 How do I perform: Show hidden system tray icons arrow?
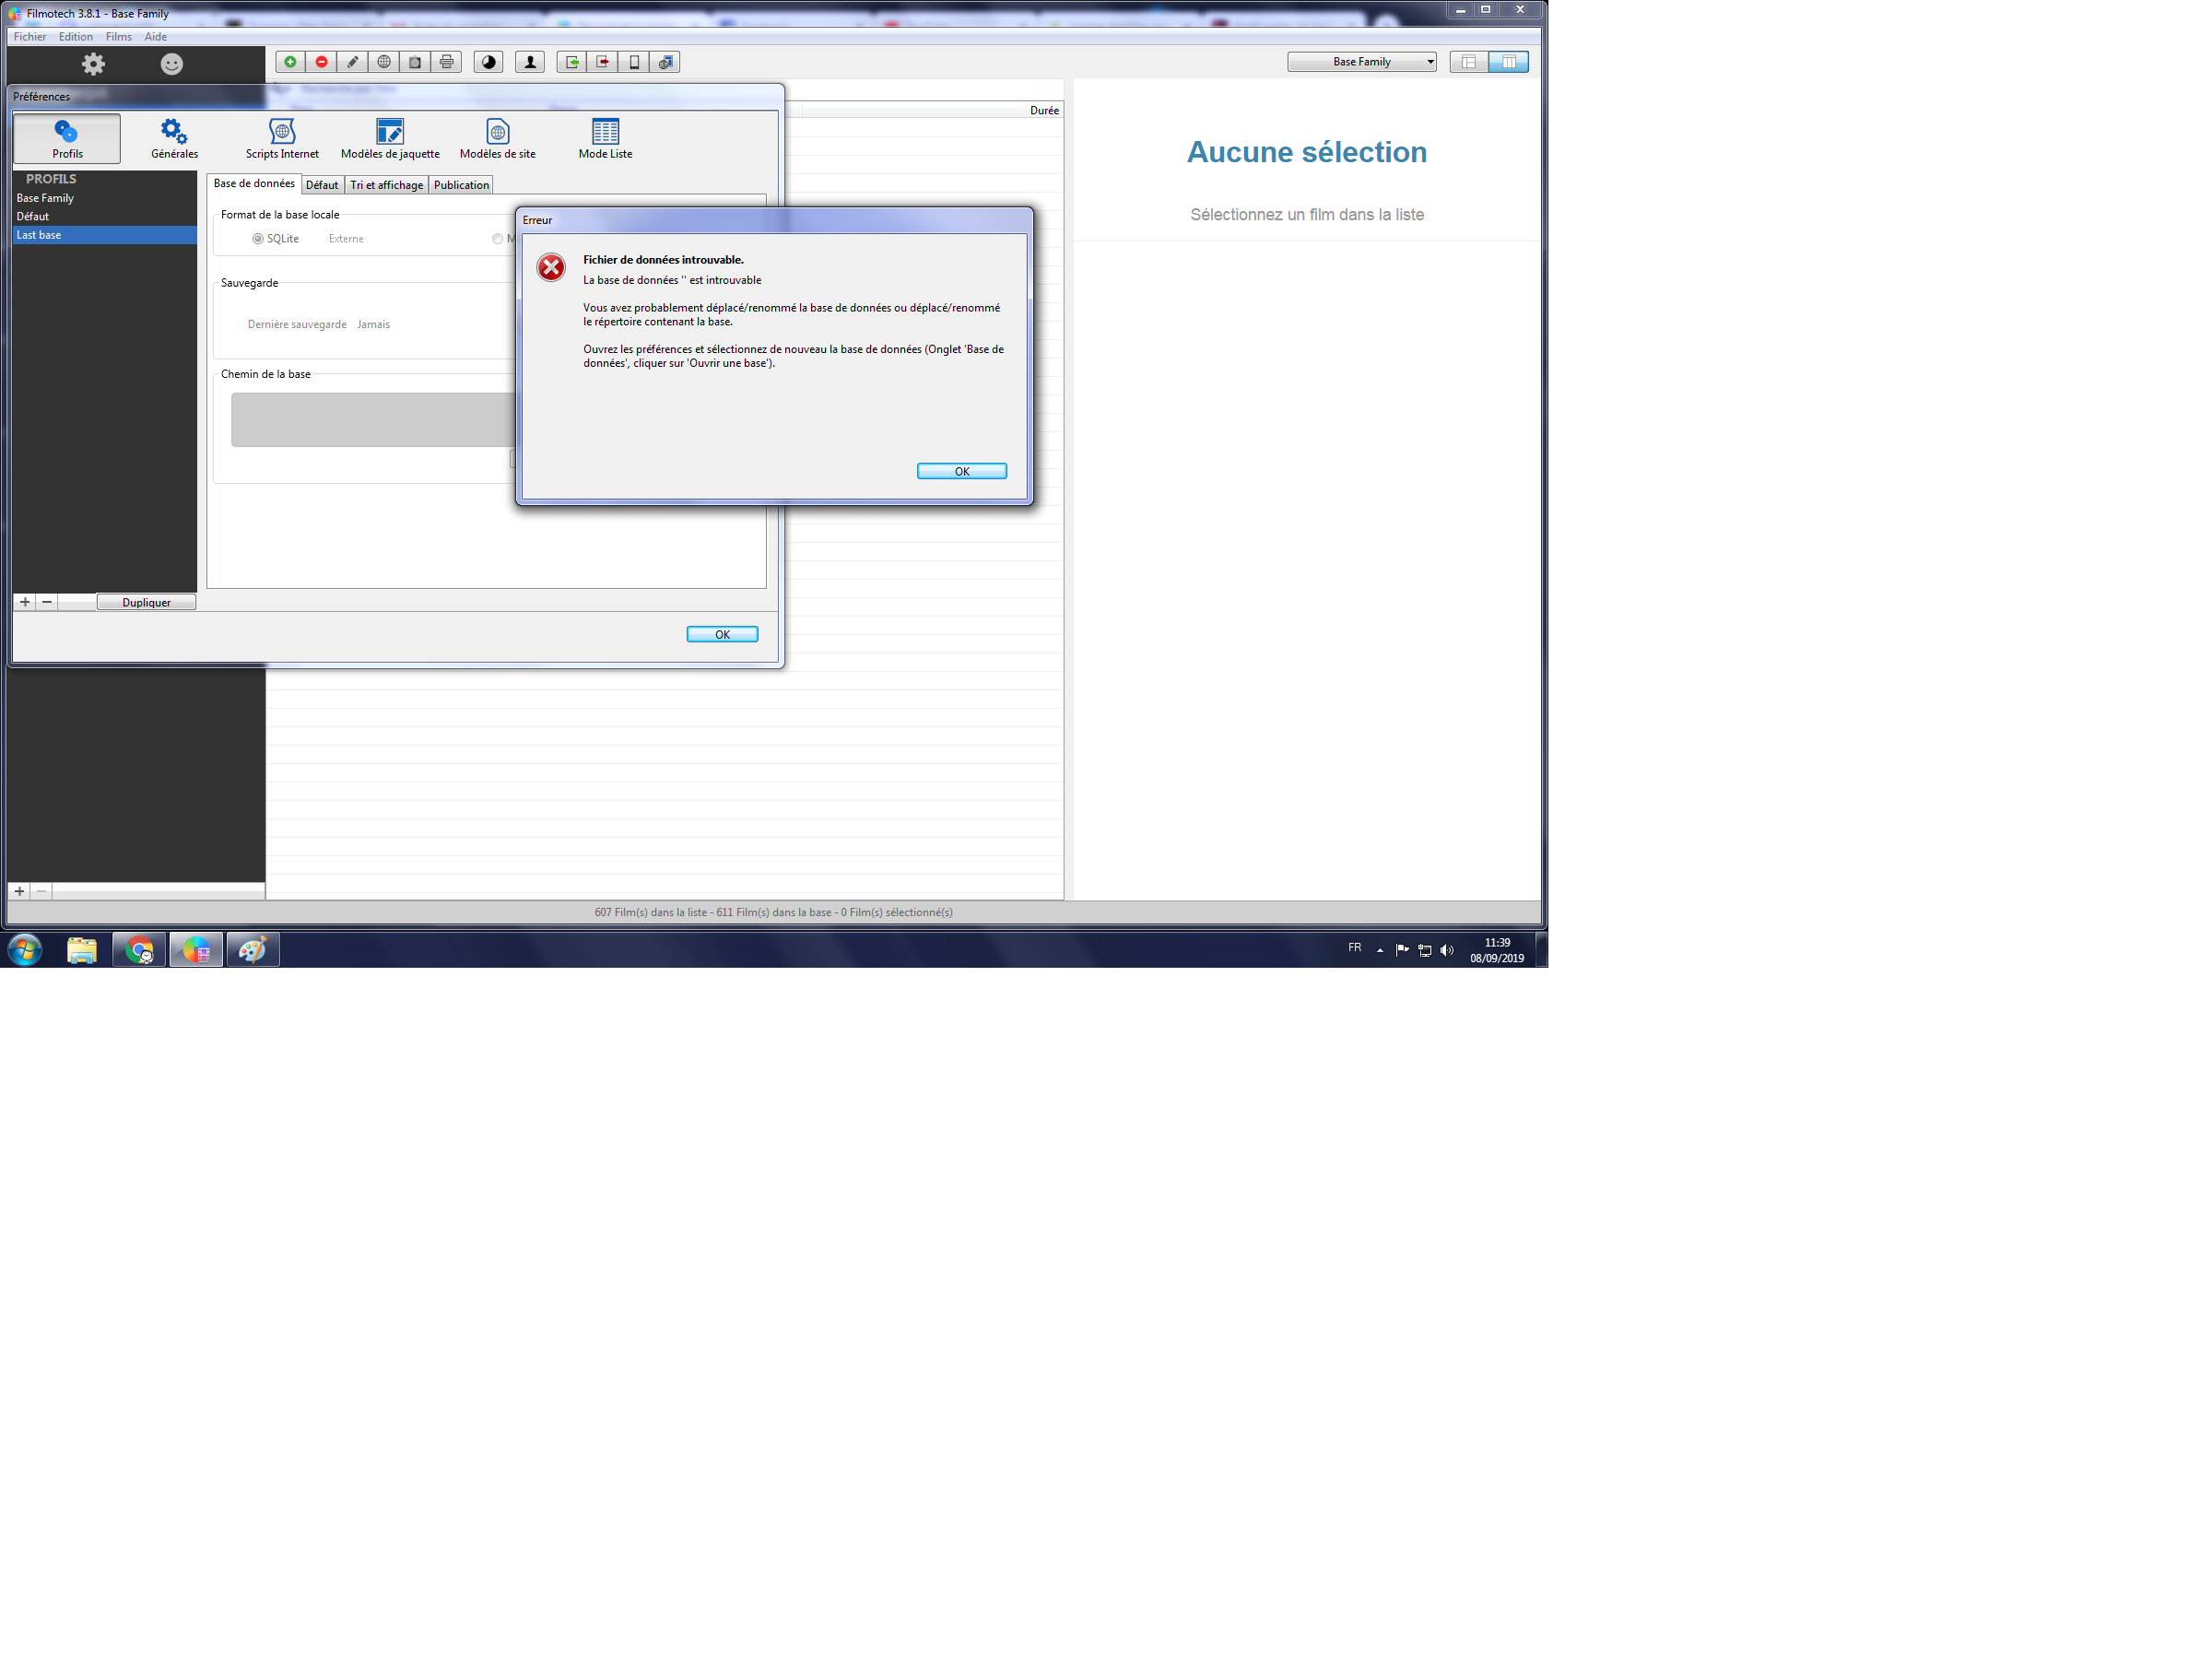point(1380,950)
